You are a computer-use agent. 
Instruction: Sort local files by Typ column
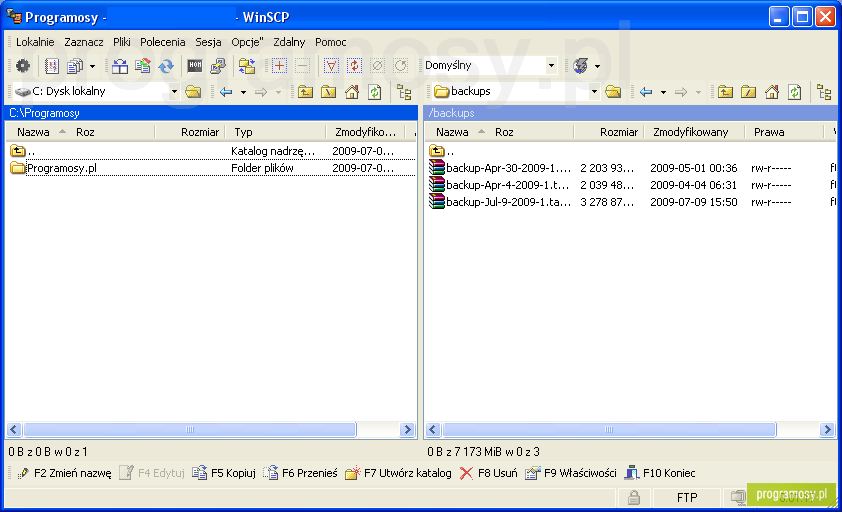pos(275,132)
